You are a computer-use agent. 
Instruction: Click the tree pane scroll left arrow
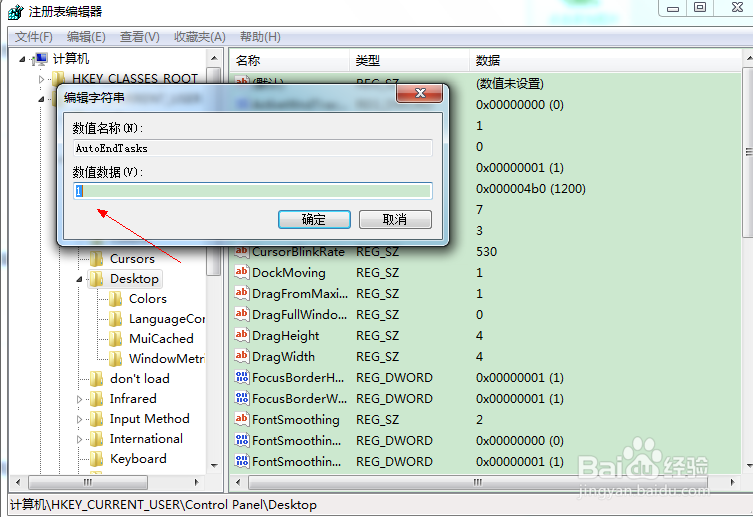click(18, 482)
